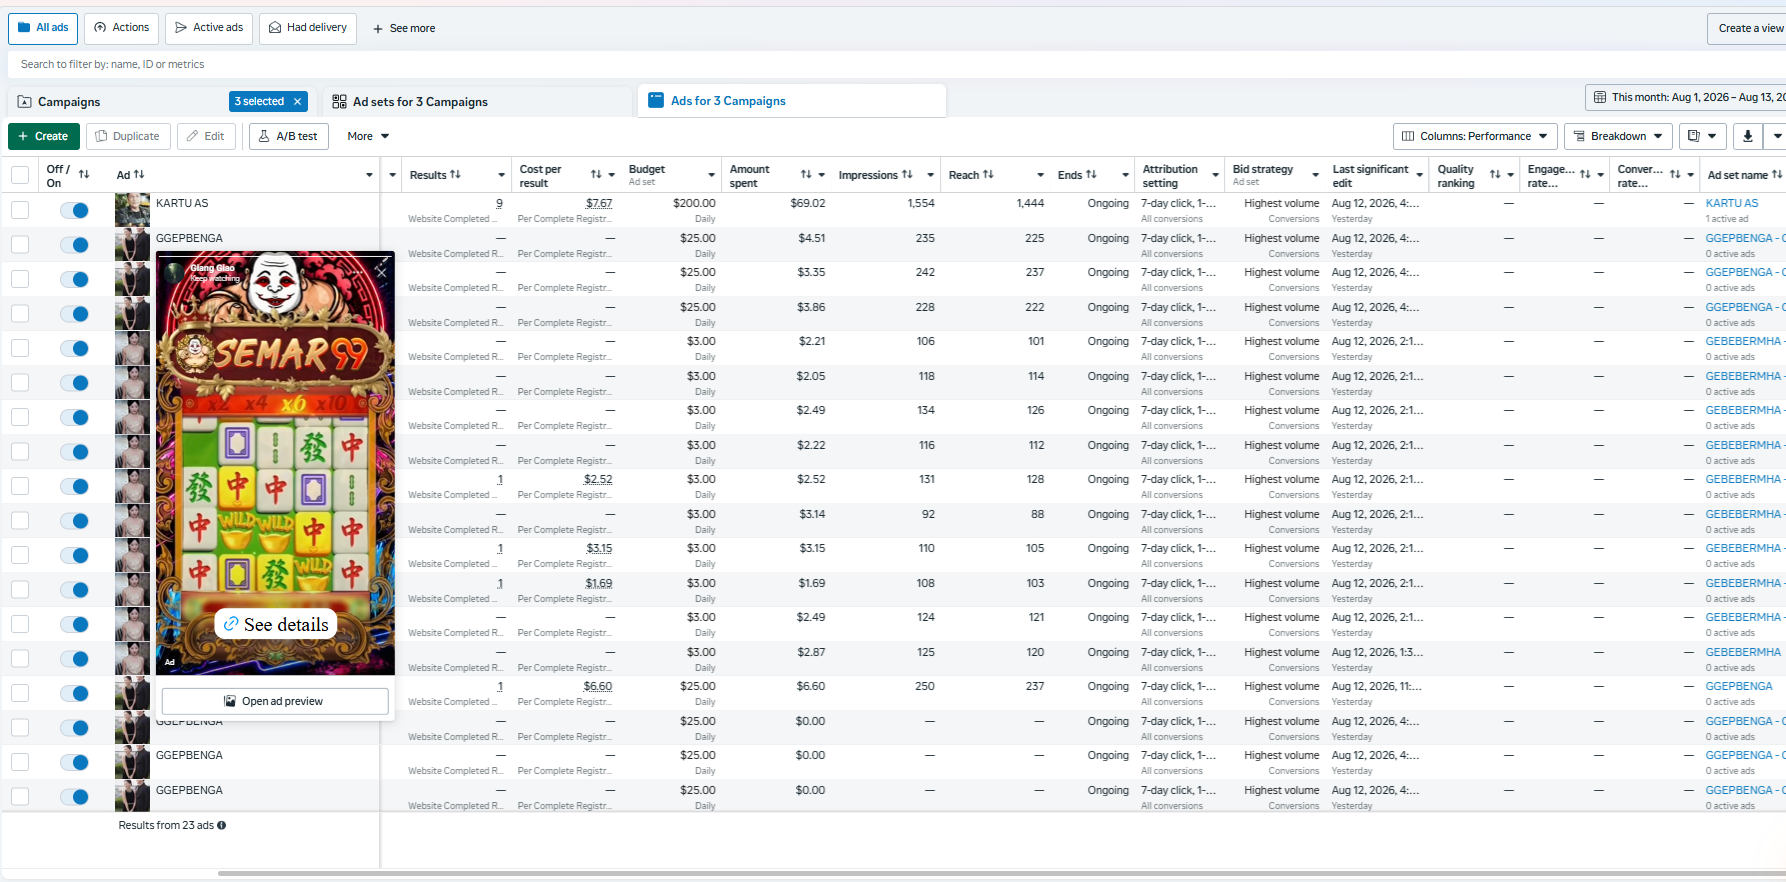This screenshot has height=882, width=1786.
Task: Toggle off the KARTU AS ad switch
Action: (74, 210)
